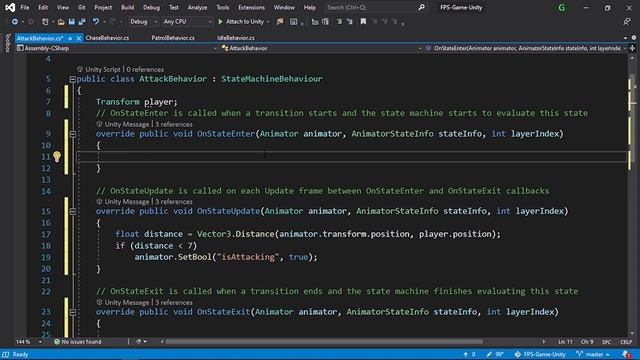Click the lightbulb quick actions icon on line 11
The width and height of the screenshot is (640, 360).
(x=57, y=156)
